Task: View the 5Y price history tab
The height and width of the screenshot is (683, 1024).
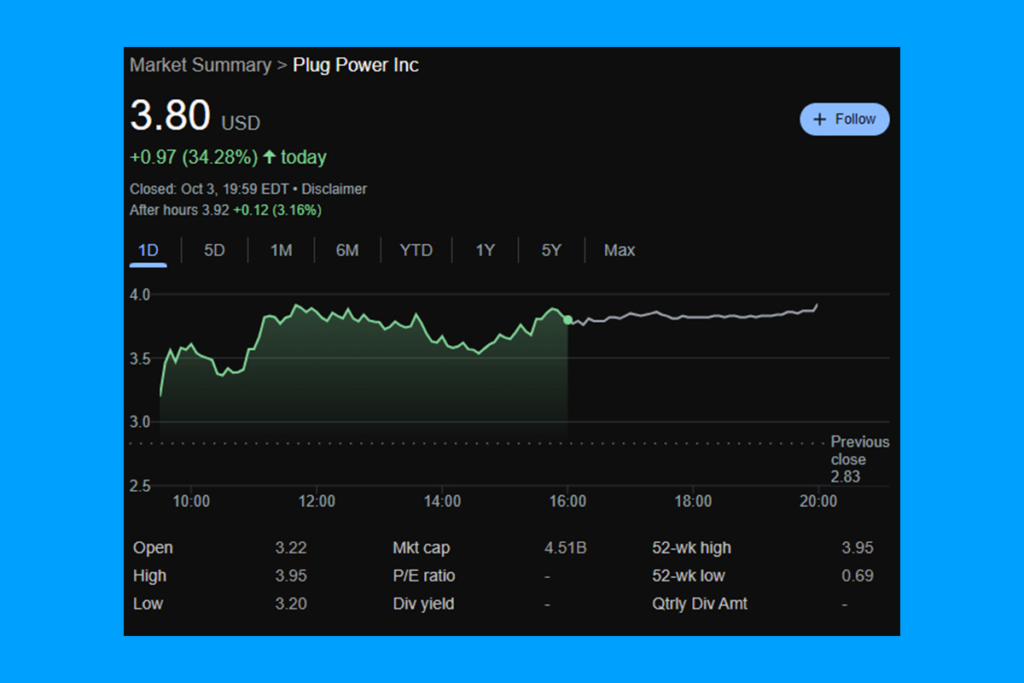Action: pos(551,250)
